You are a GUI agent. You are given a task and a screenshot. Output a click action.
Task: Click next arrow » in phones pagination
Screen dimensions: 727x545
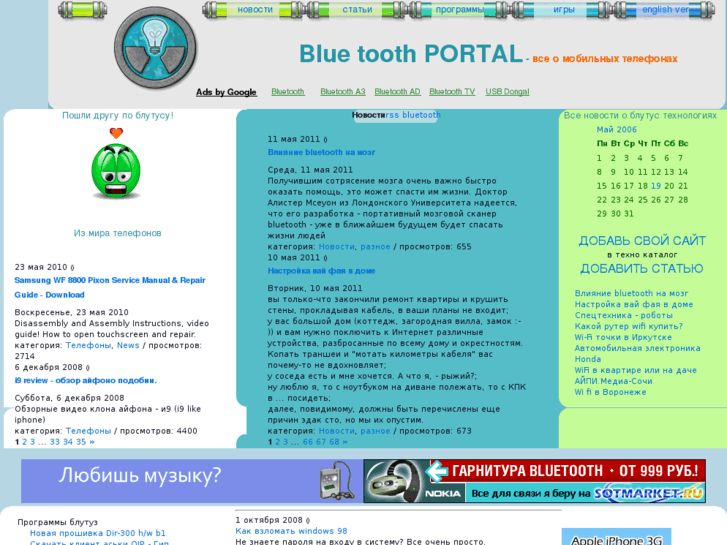(92, 442)
